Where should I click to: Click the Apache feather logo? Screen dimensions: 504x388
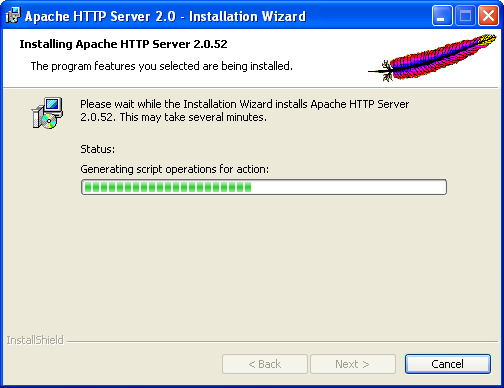pos(432,57)
